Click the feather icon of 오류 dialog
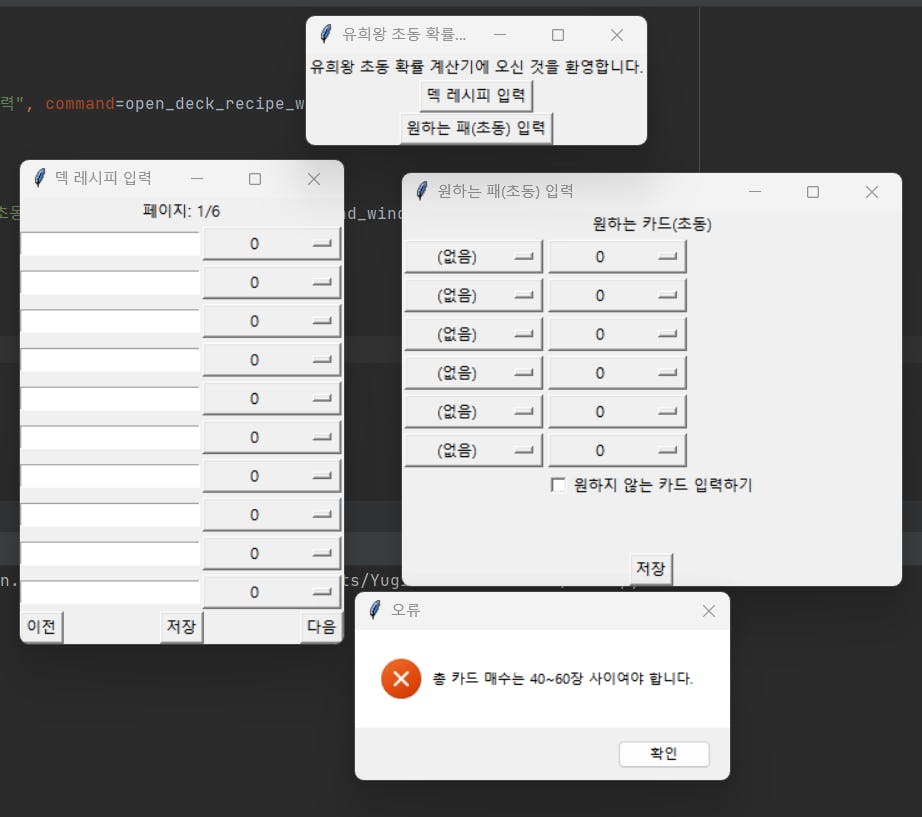This screenshot has width=922, height=817. click(x=375, y=610)
